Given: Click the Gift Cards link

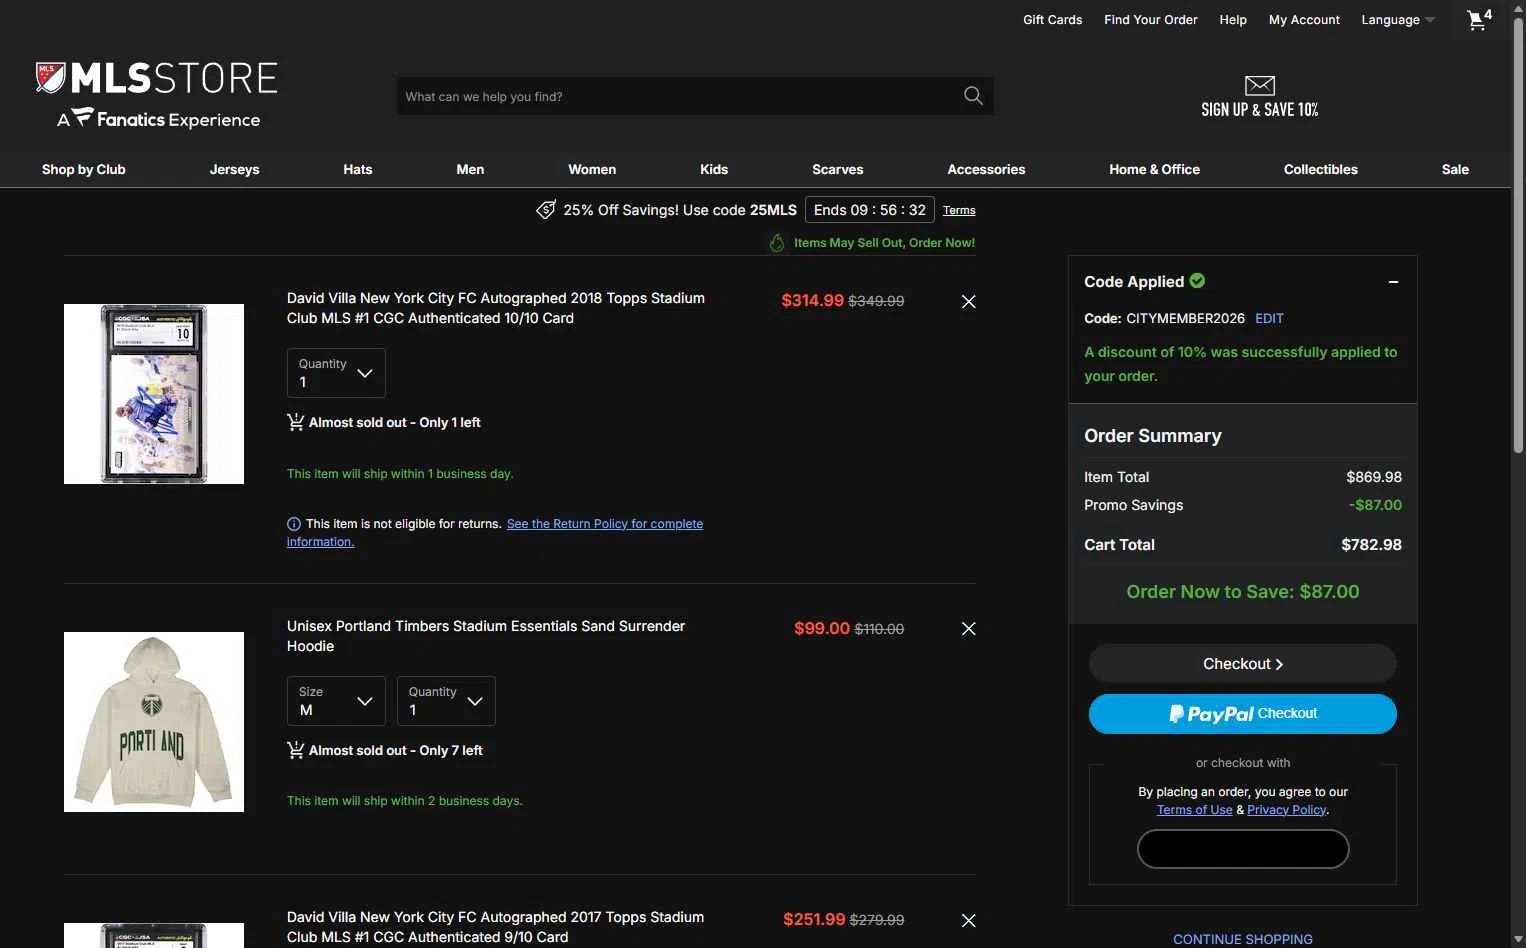Looking at the screenshot, I should point(1053,20).
